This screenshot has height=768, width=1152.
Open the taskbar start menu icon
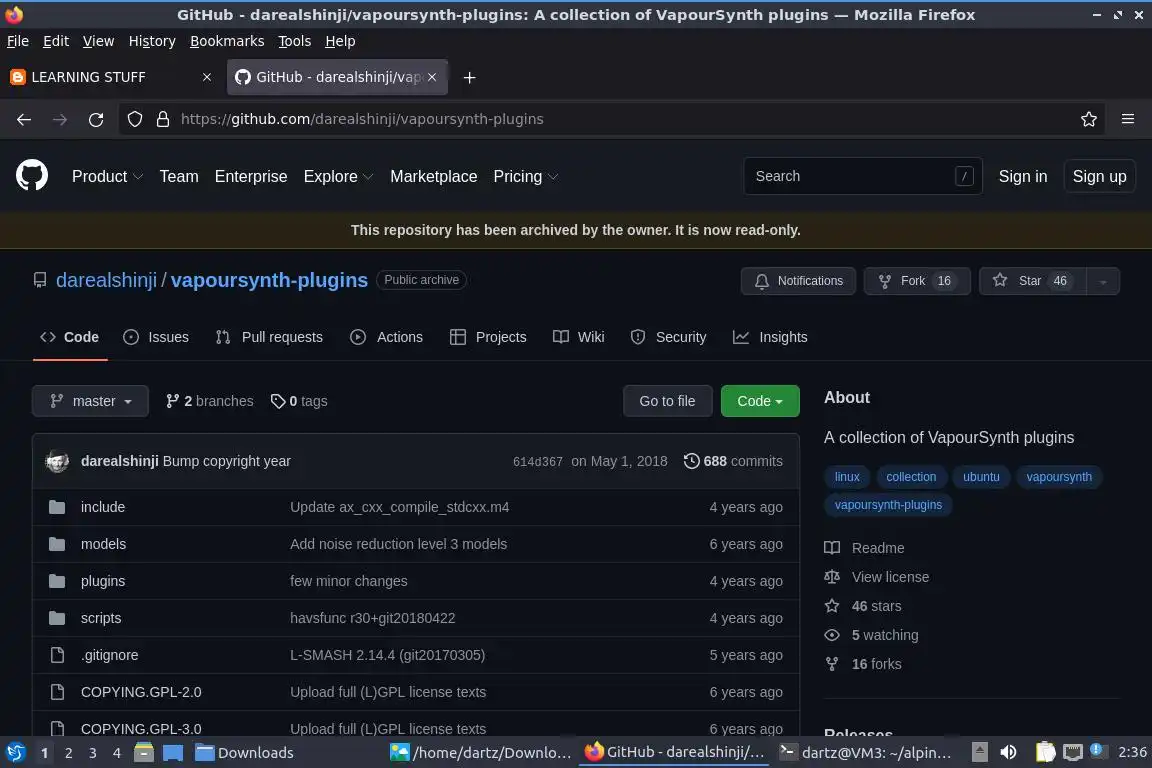(15, 752)
